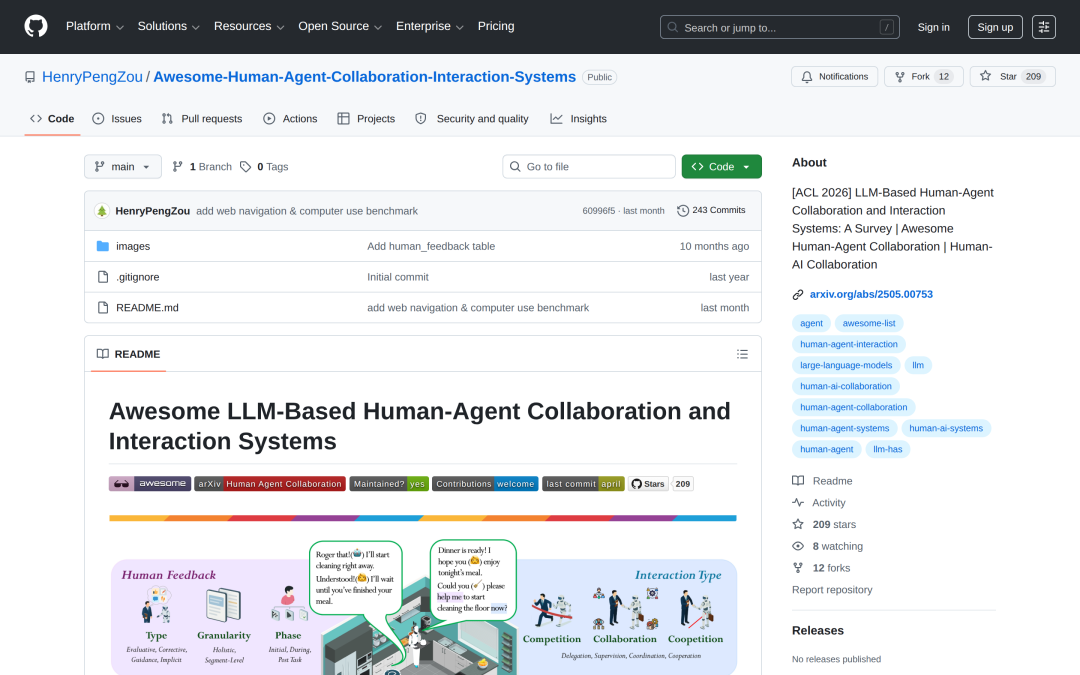The width and height of the screenshot is (1080, 675).
Task: Open the green Code dropdown button
Action: (721, 167)
